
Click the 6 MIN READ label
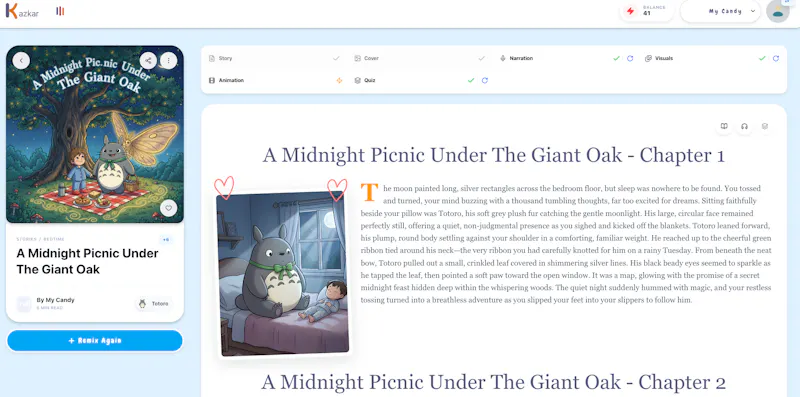pos(49,308)
